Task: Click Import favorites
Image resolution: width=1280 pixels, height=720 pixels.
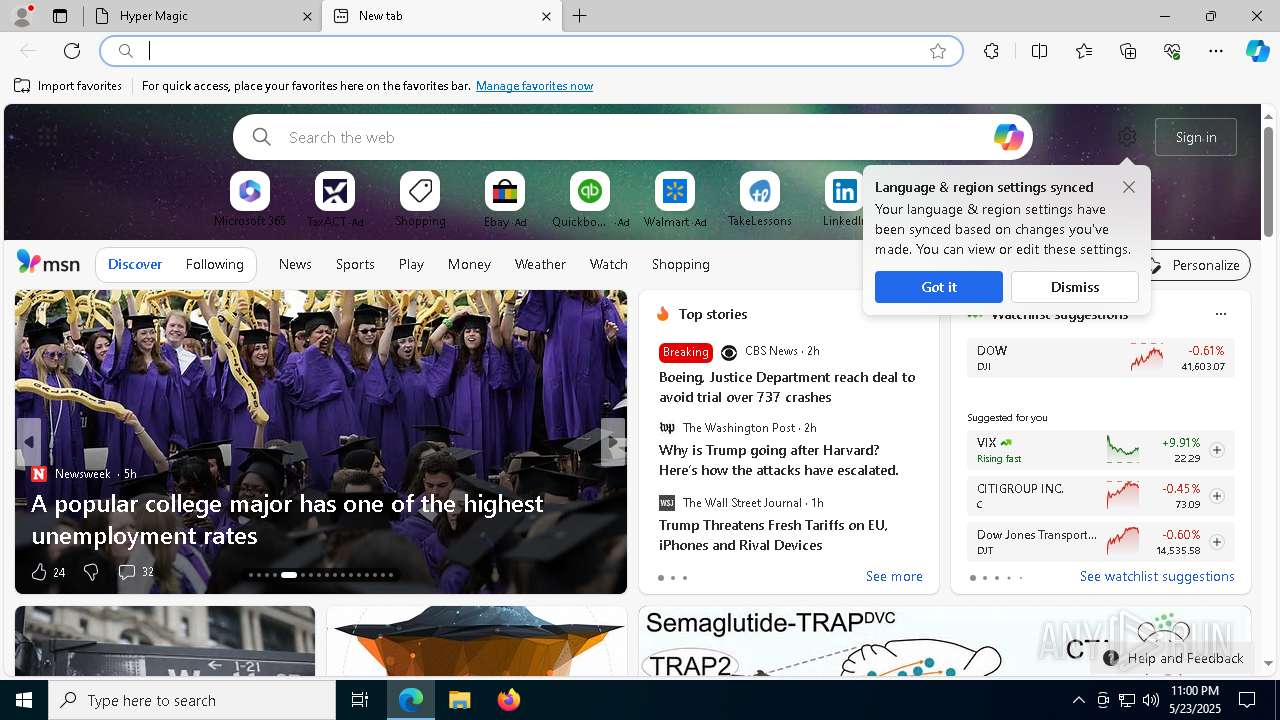Action: click(68, 86)
